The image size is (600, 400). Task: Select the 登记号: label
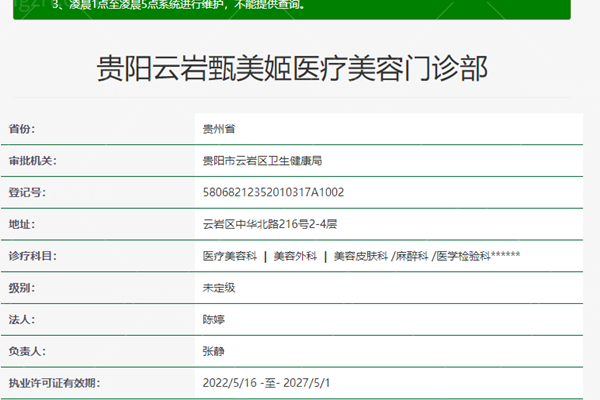[x=27, y=193]
